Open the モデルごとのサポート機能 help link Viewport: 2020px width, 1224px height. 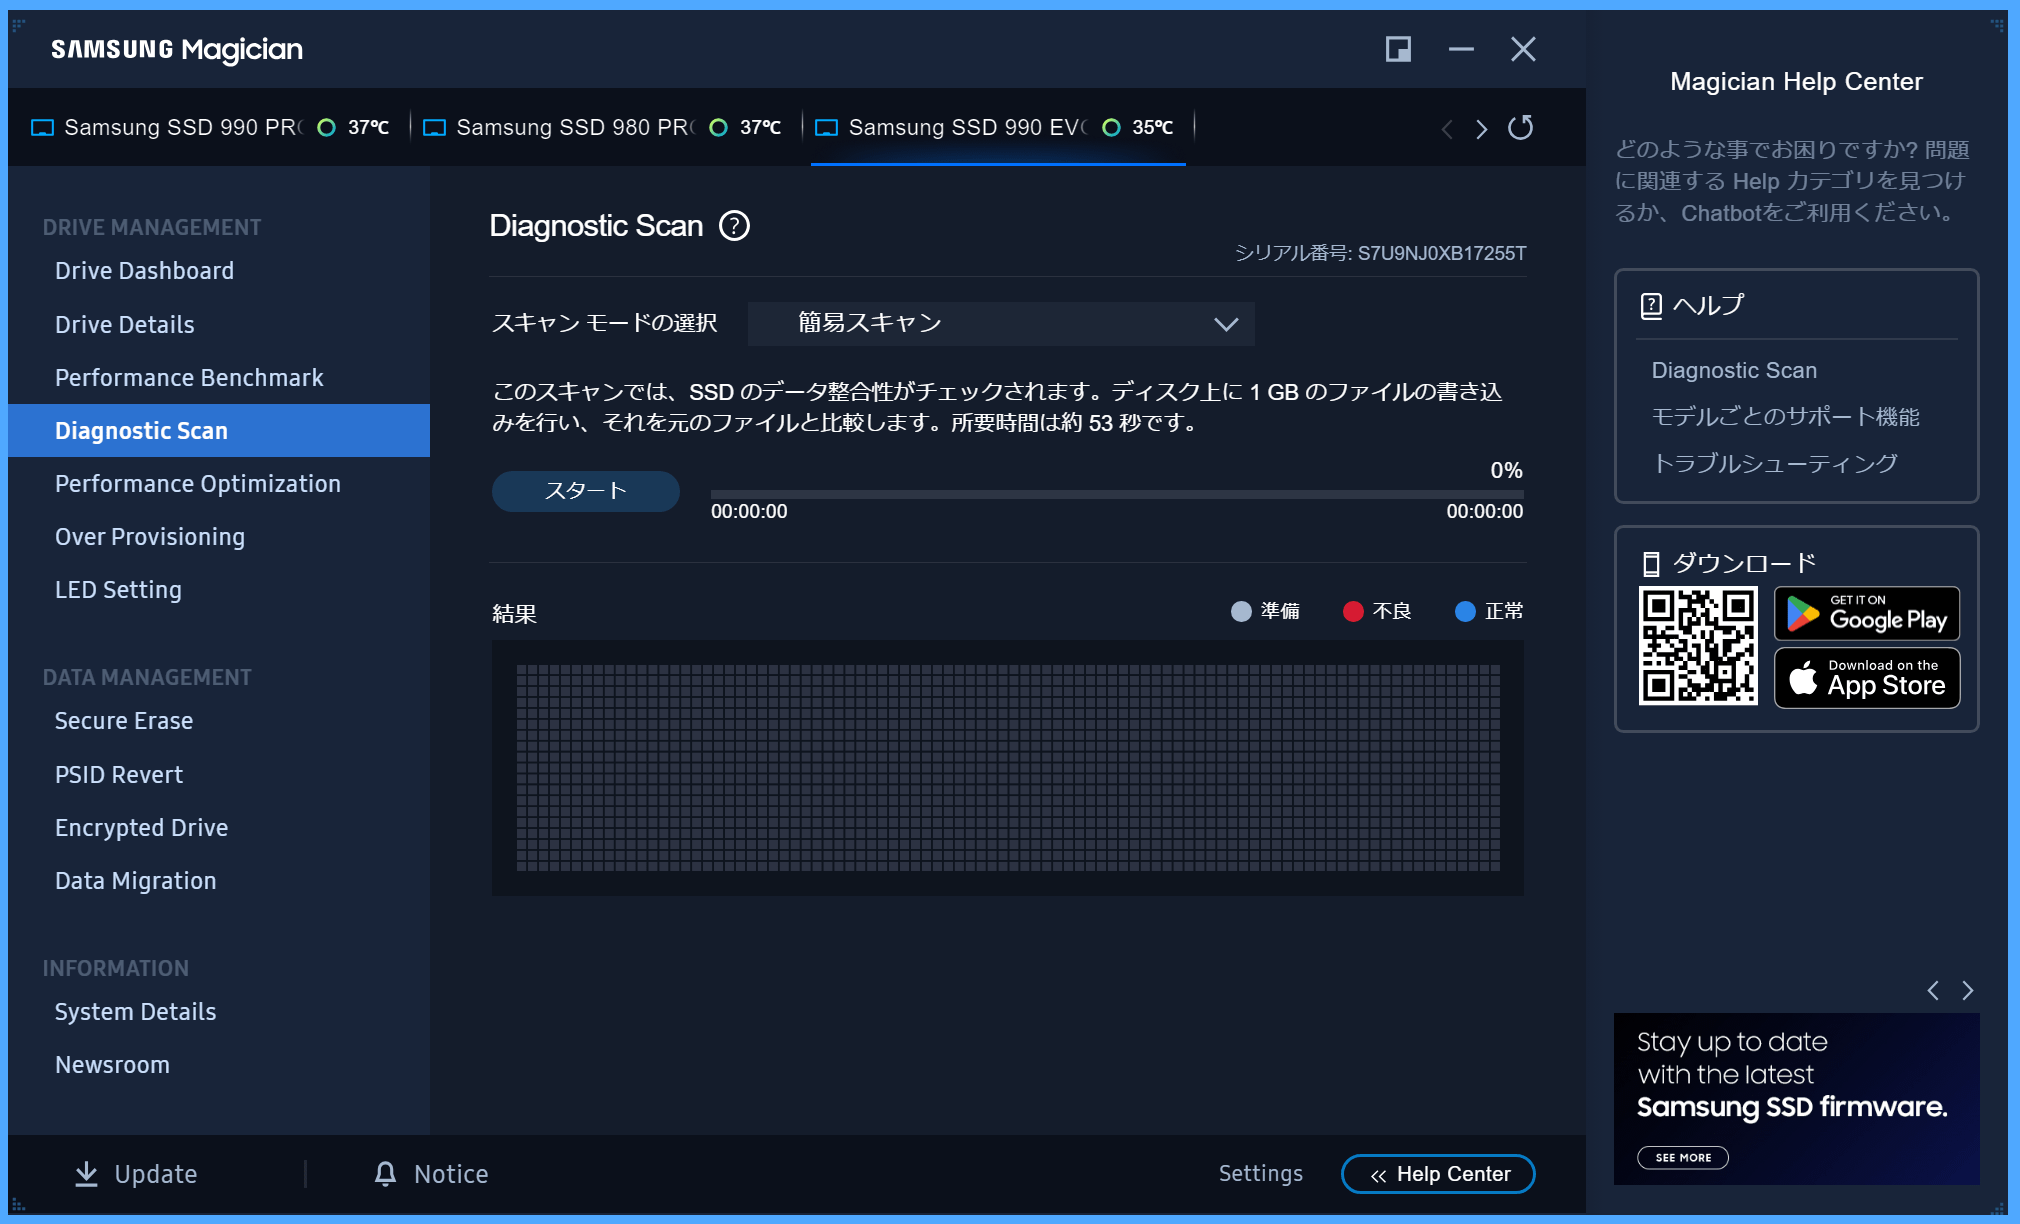(x=1785, y=417)
